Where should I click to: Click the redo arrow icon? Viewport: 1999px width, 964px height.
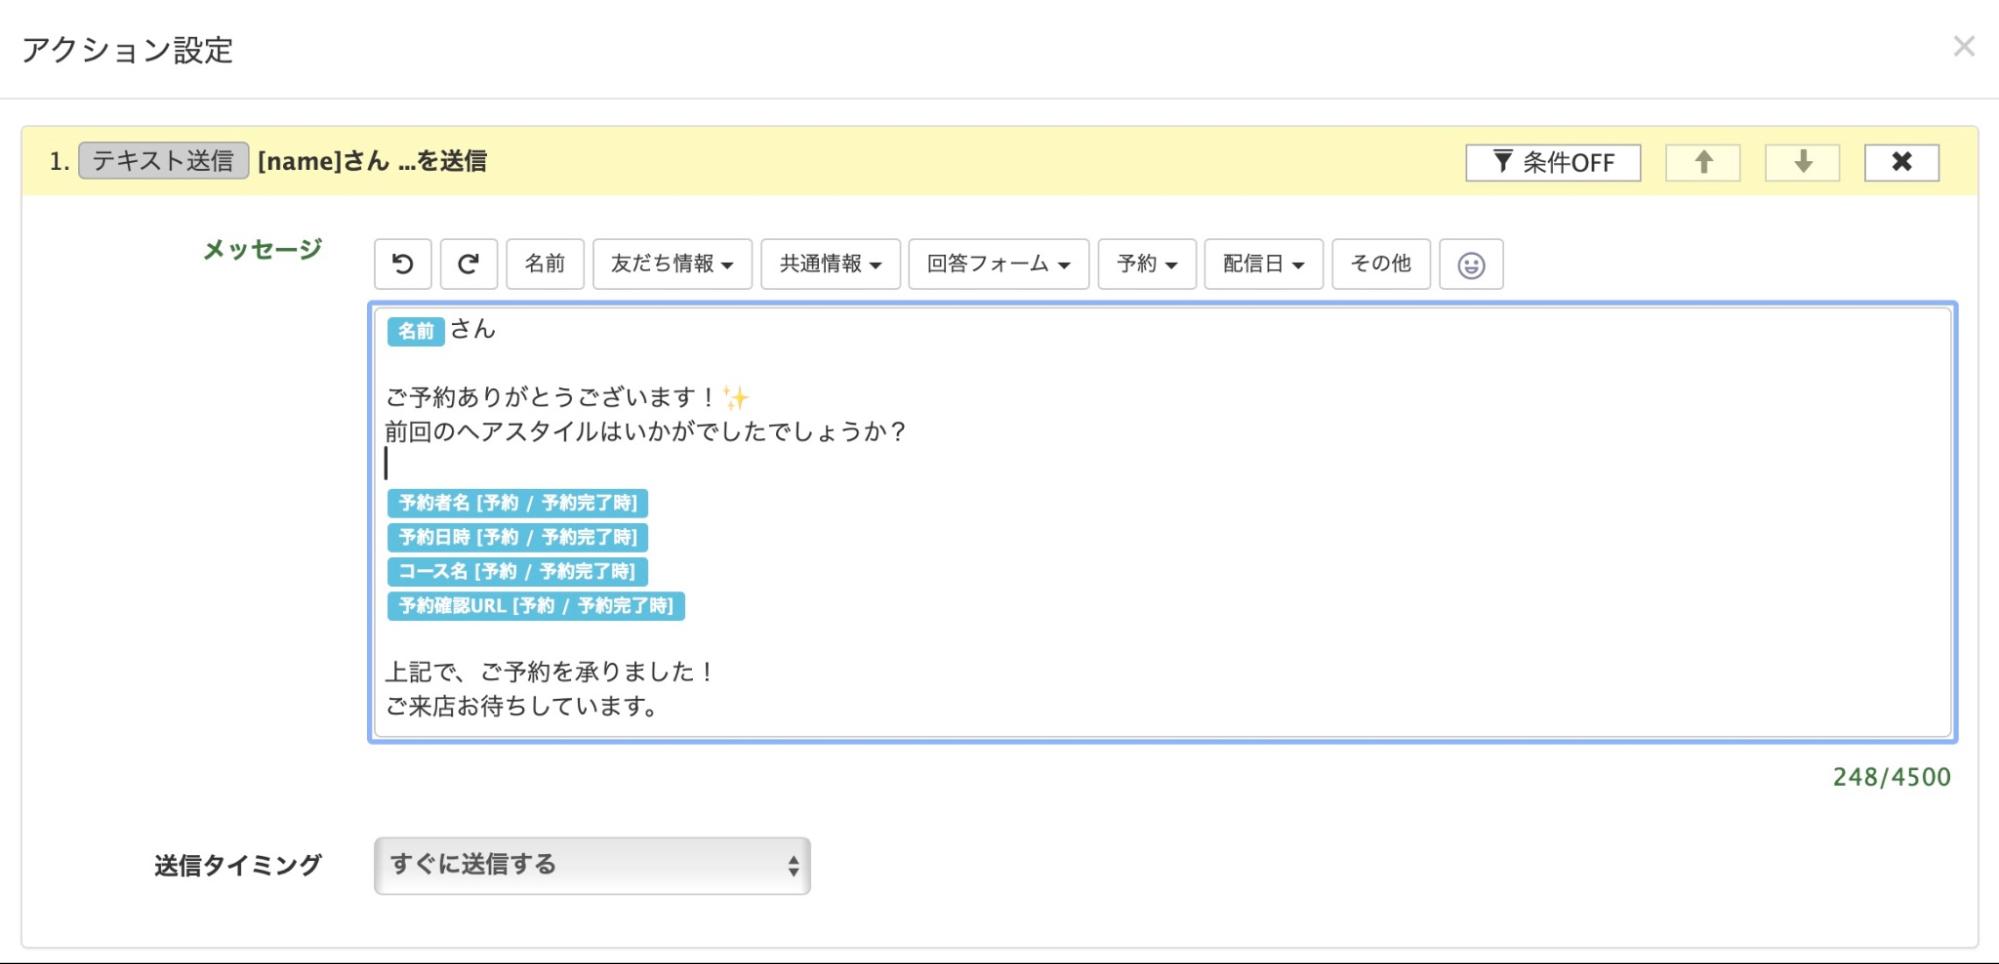[468, 264]
